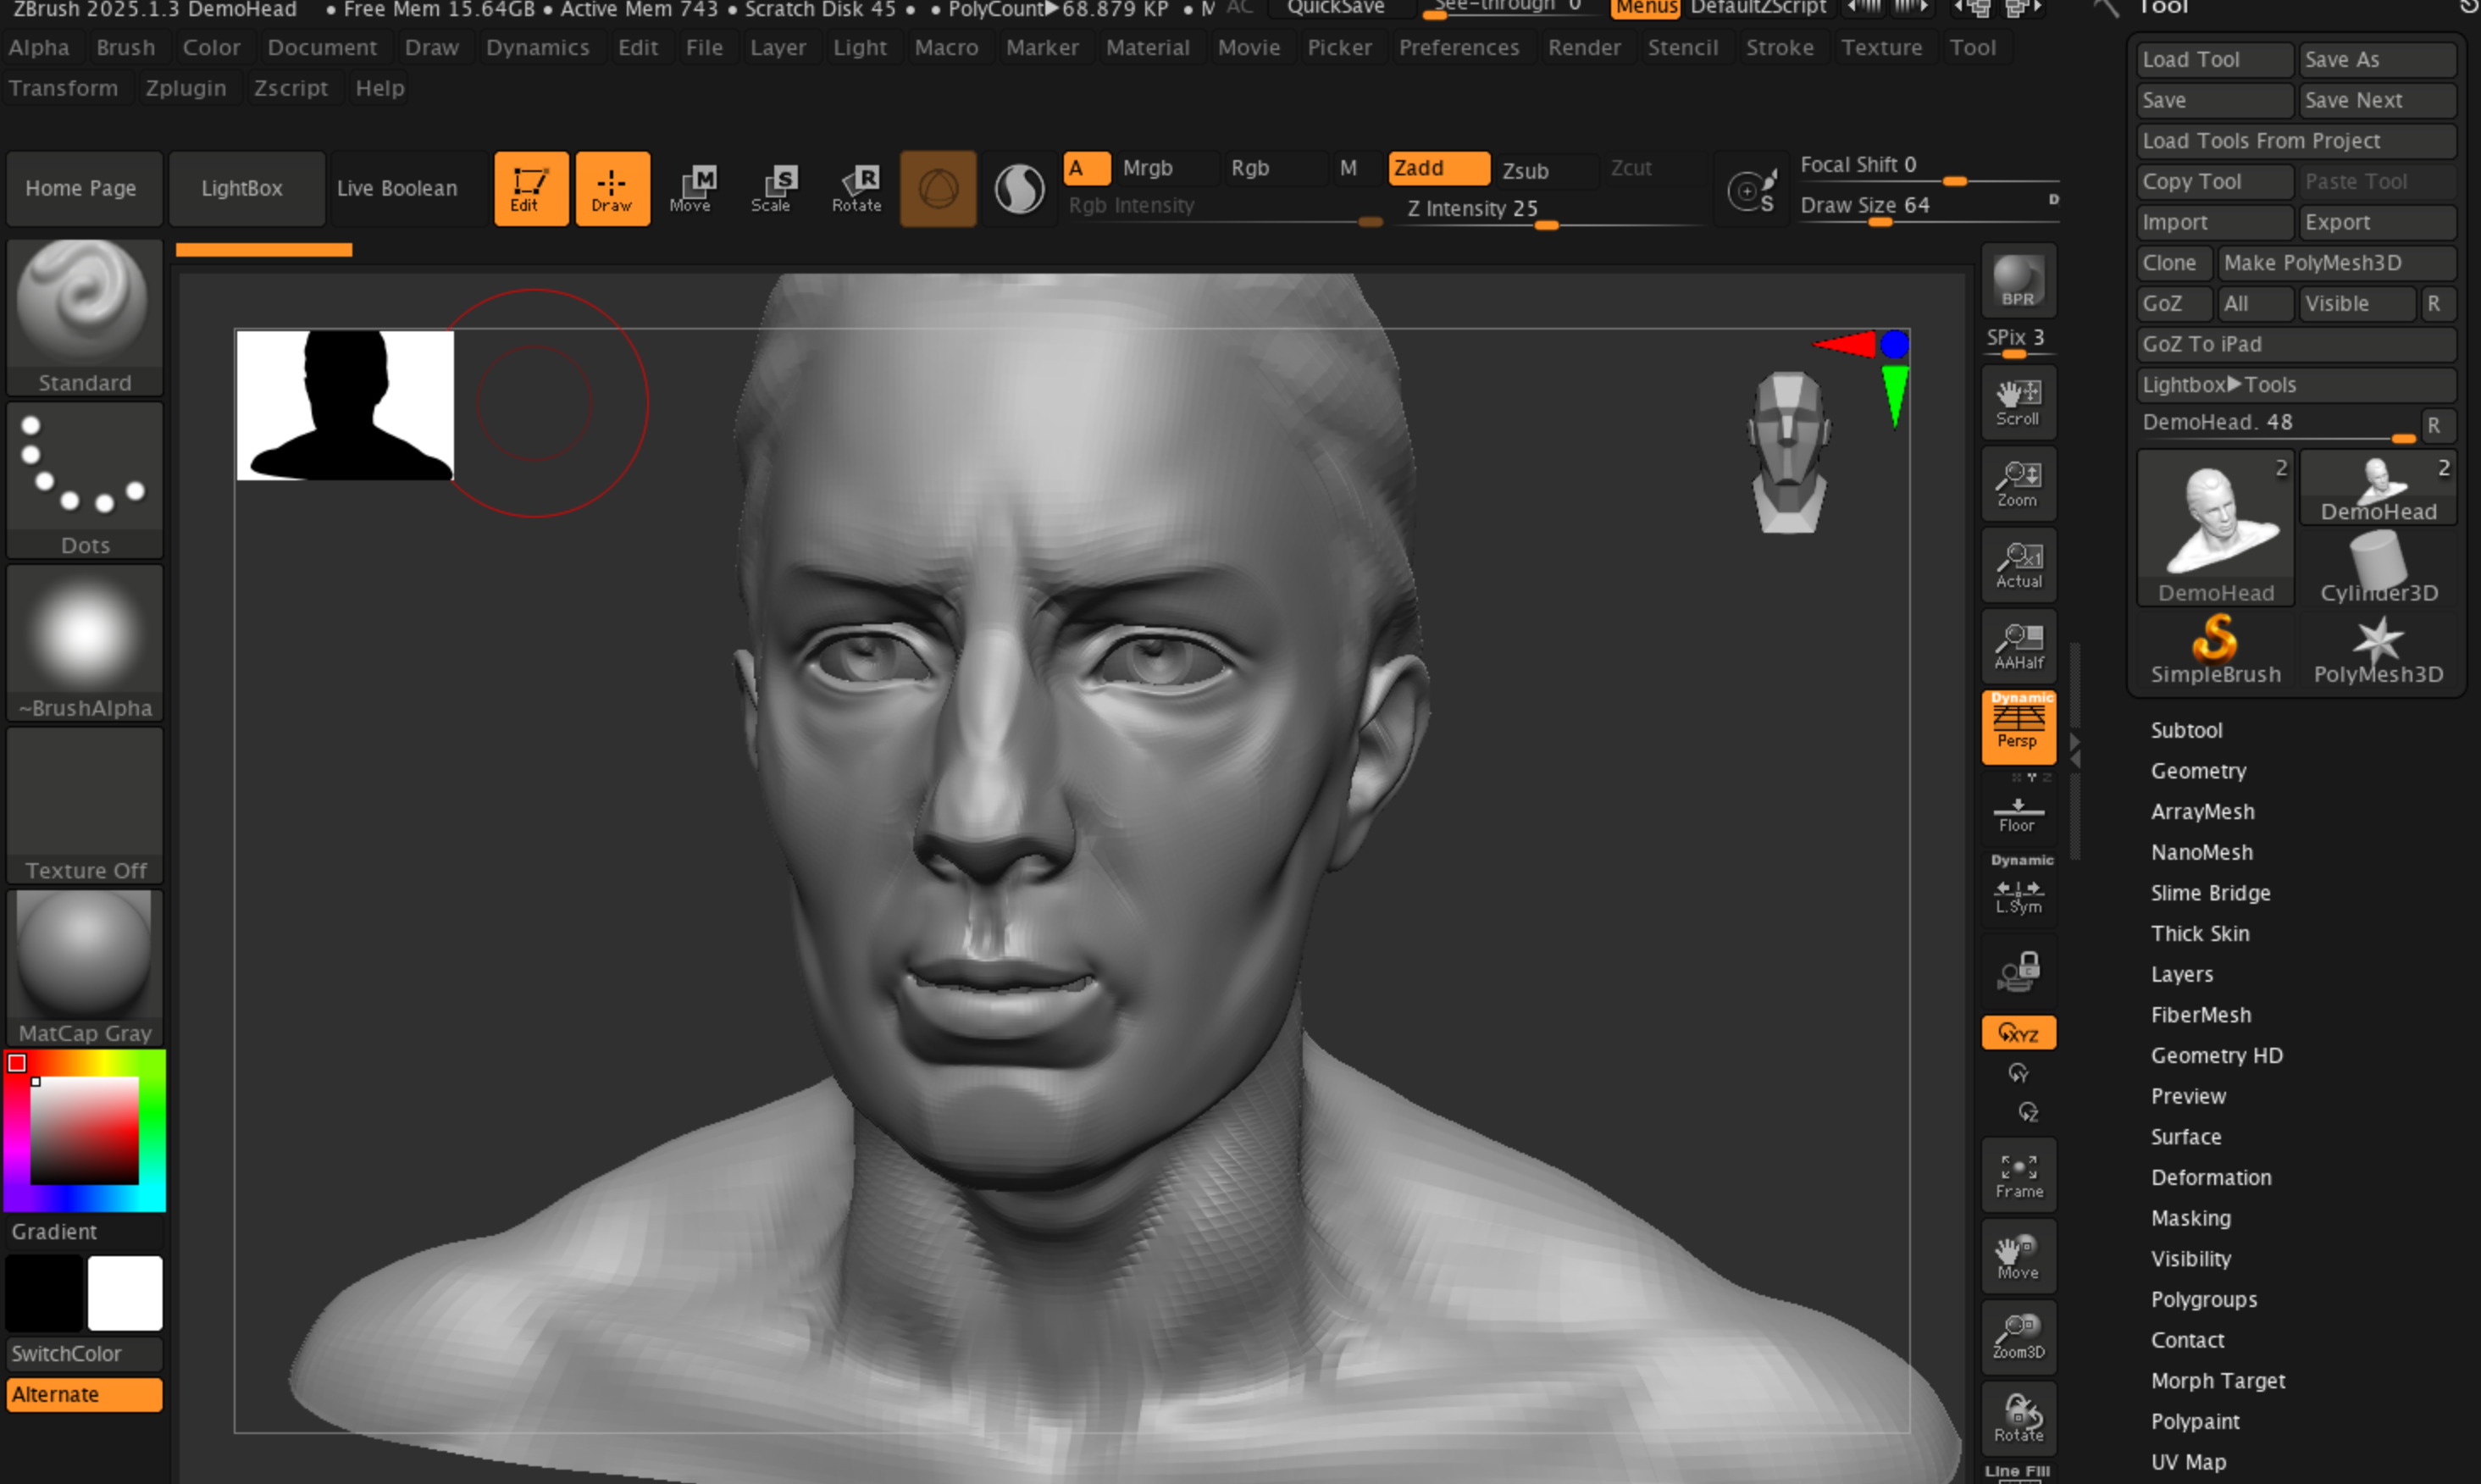Image resolution: width=2481 pixels, height=1484 pixels.
Task: Open the Preferences menu
Action: (x=1458, y=47)
